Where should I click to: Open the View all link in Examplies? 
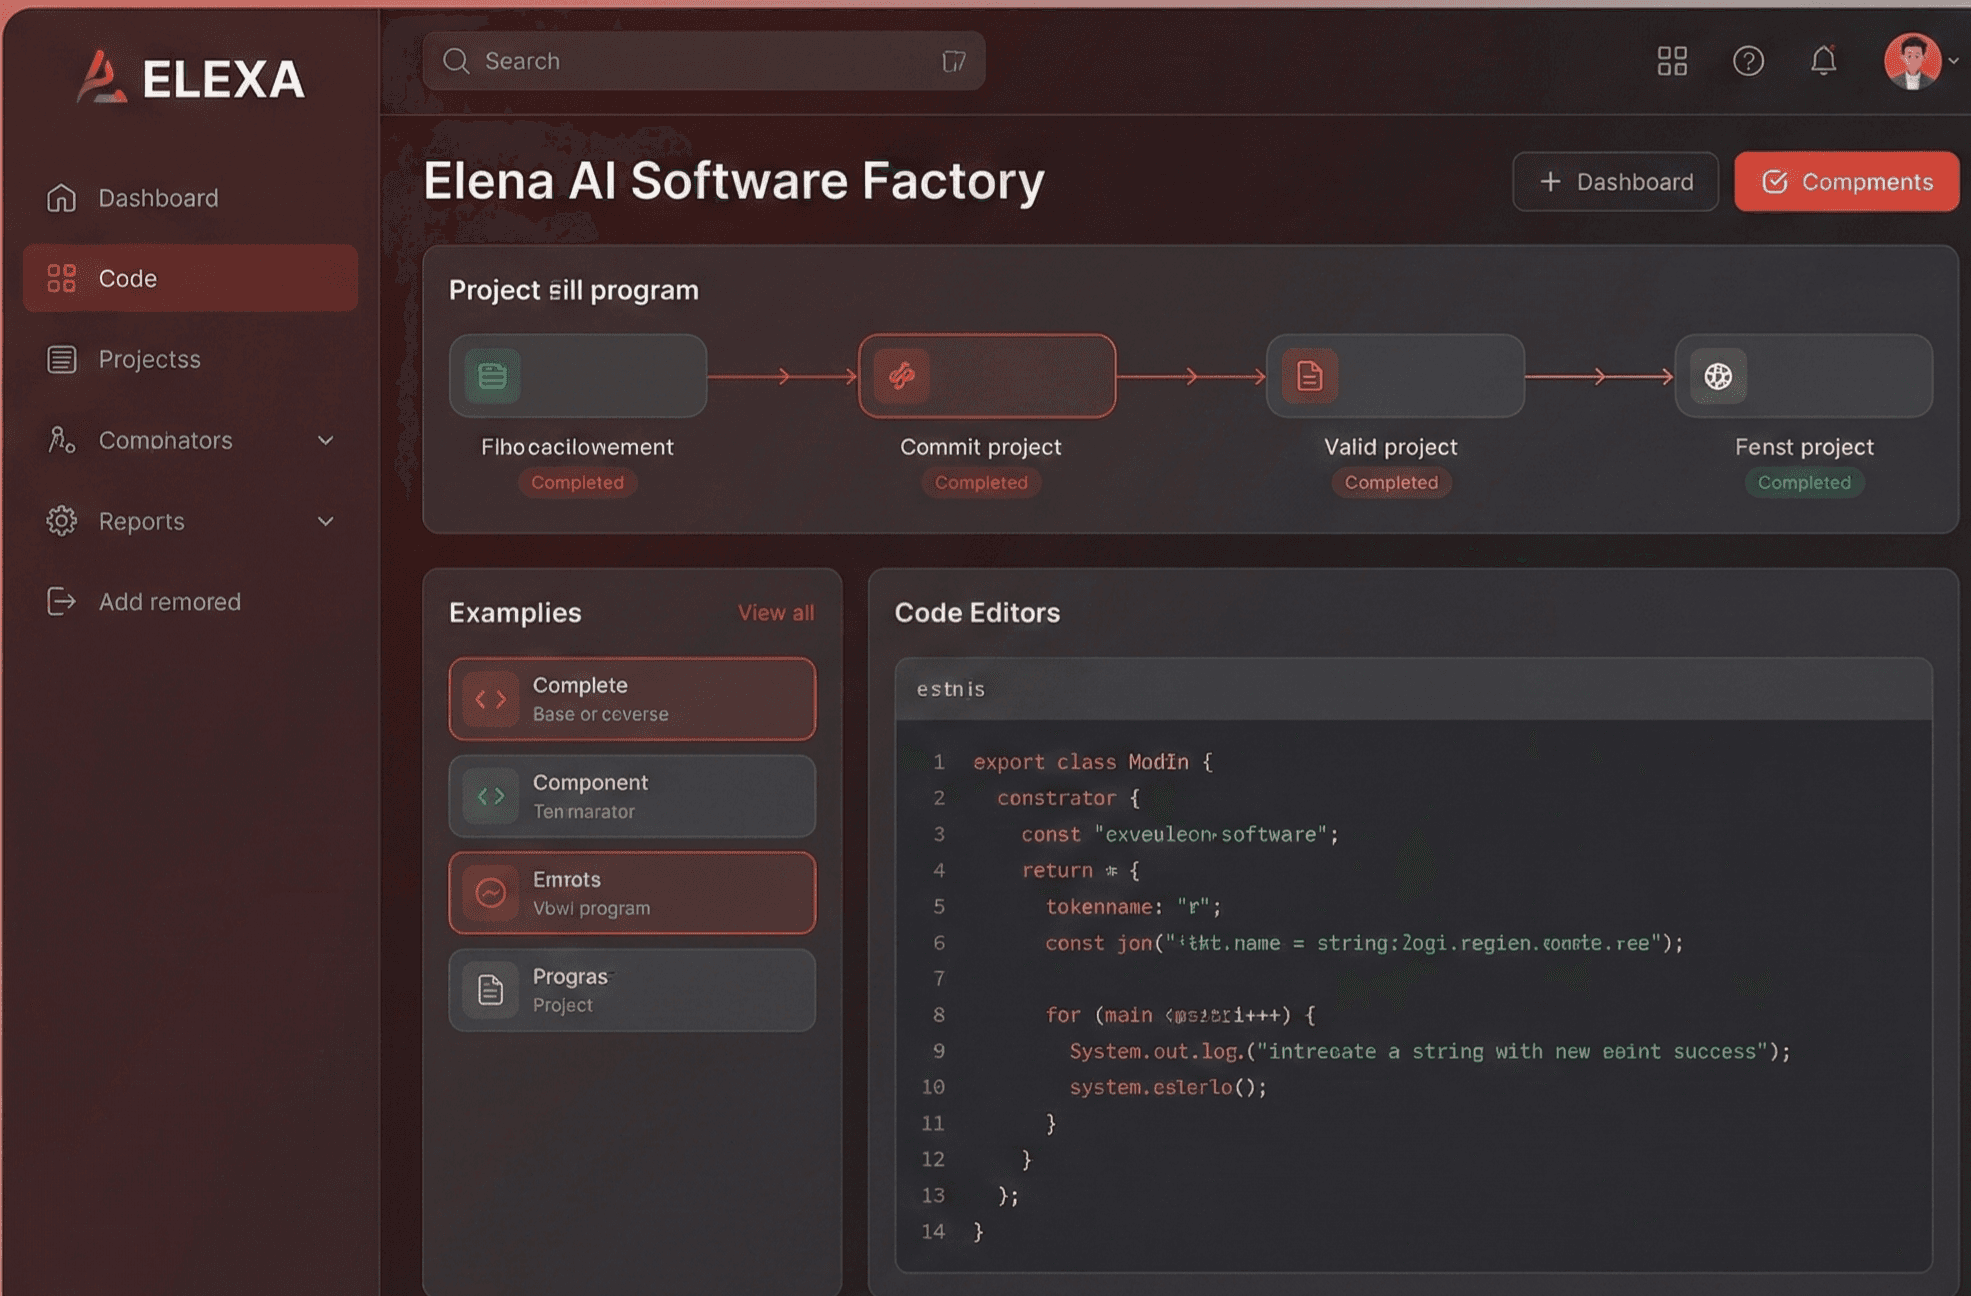tap(776, 612)
